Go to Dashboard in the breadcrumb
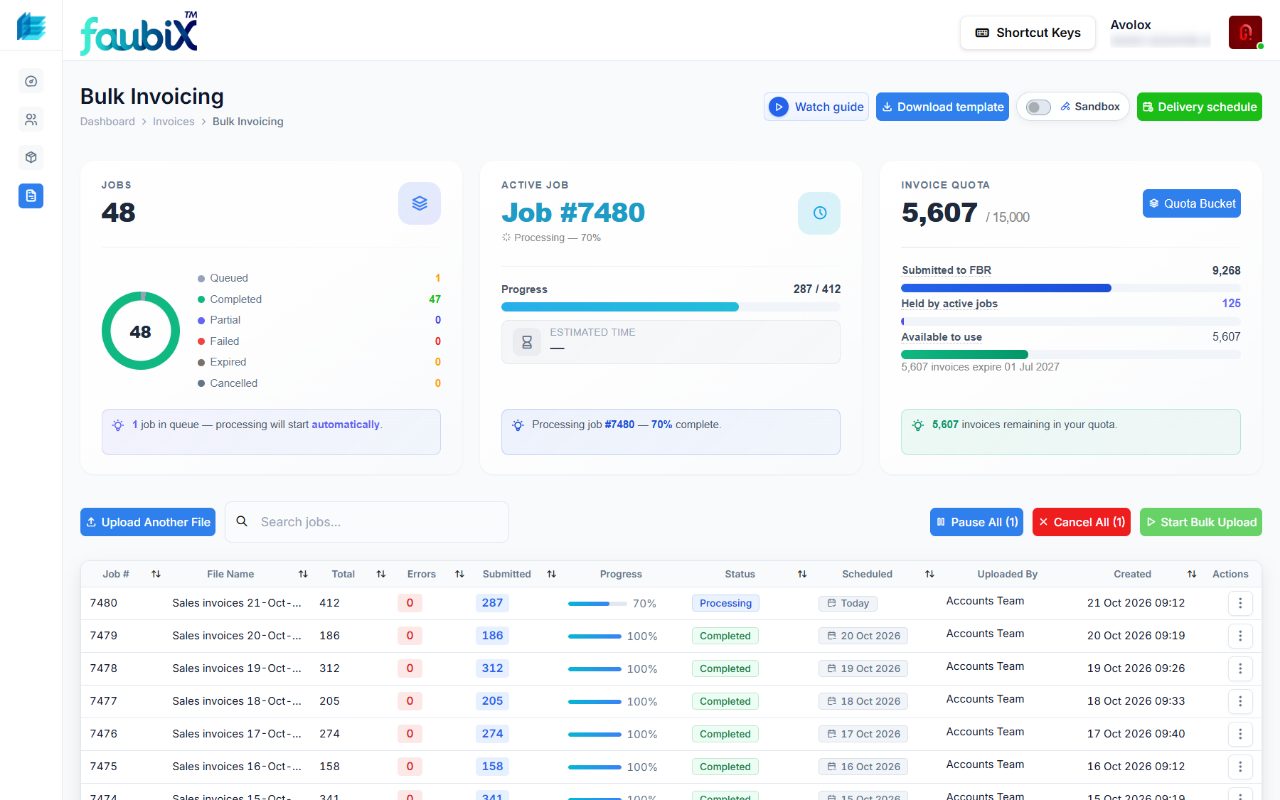Viewport: 1280px width, 800px height. click(x=107, y=121)
